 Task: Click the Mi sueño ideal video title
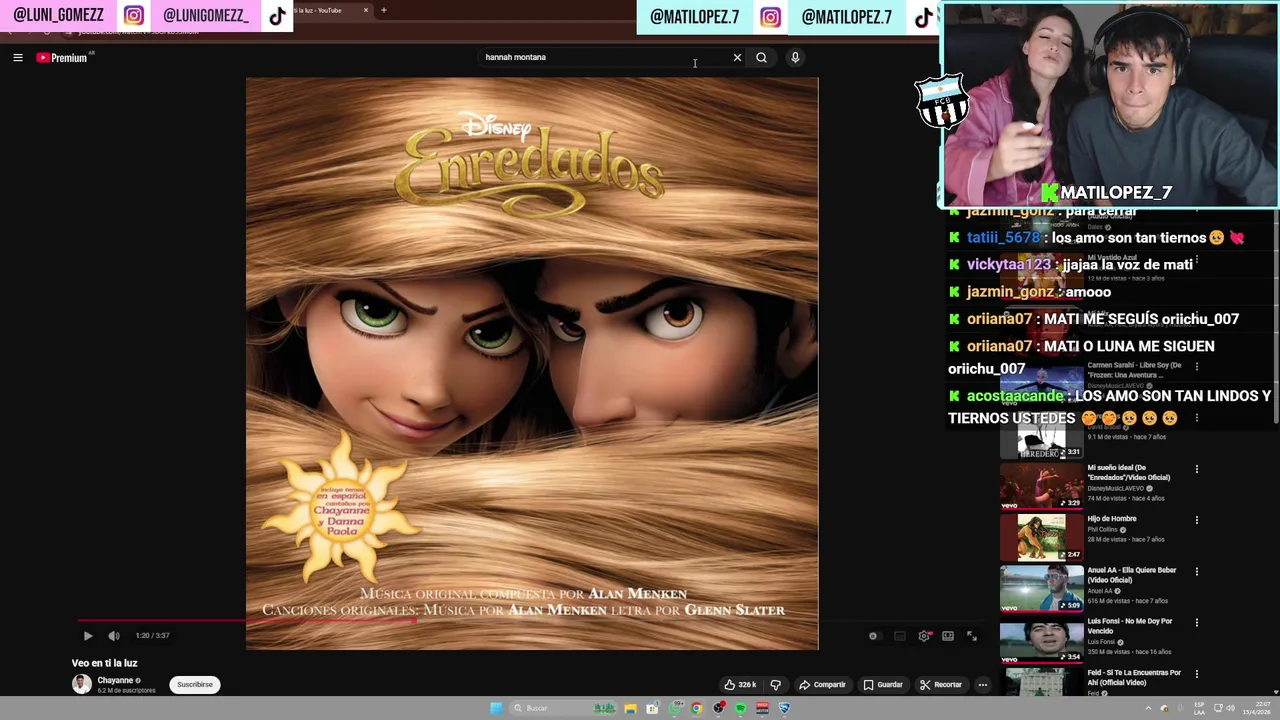1129,472
